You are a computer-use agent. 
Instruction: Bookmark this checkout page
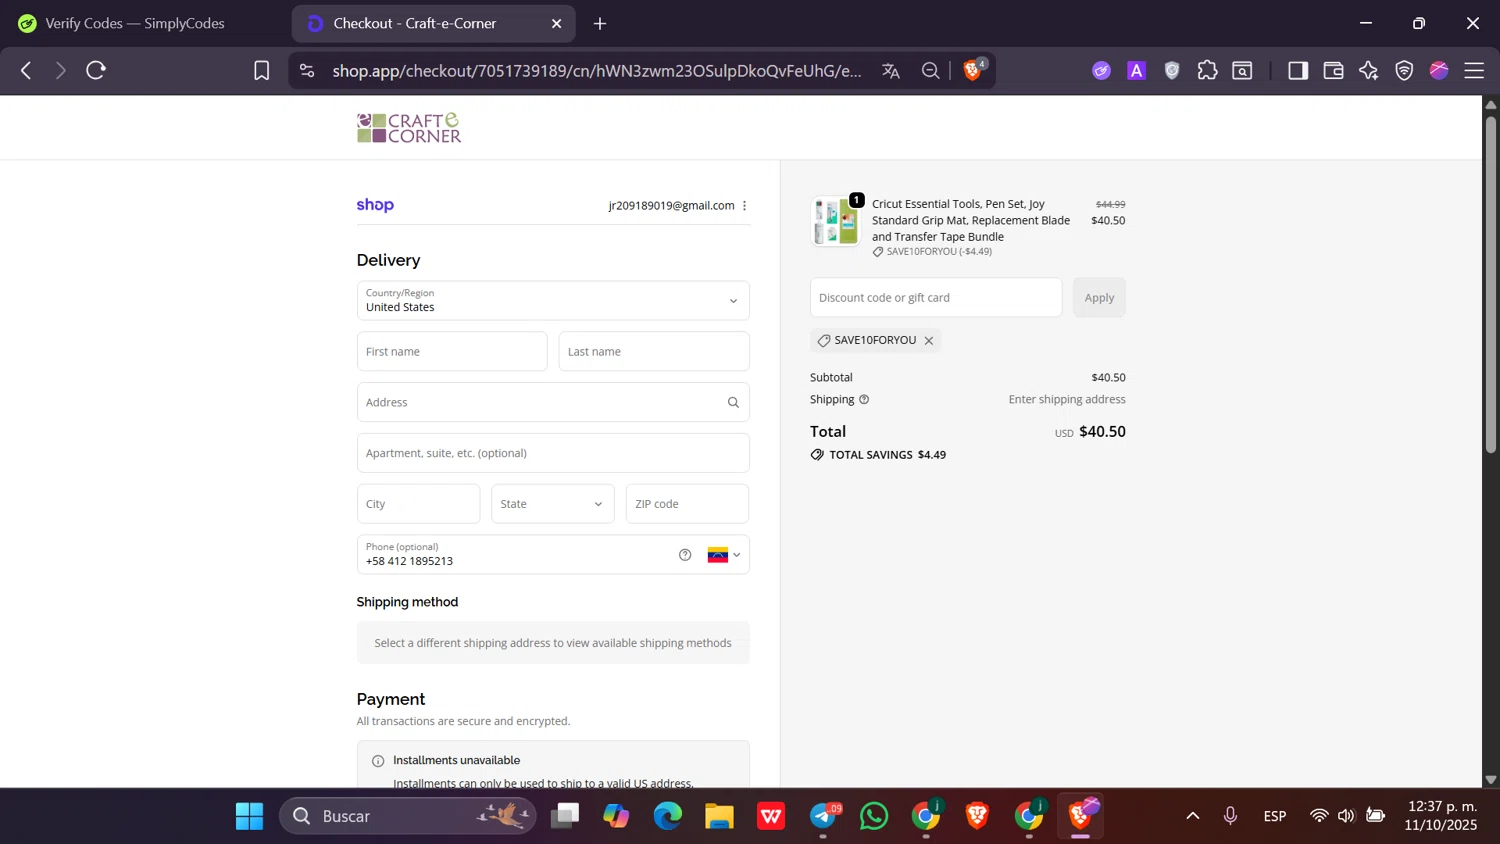262,71
